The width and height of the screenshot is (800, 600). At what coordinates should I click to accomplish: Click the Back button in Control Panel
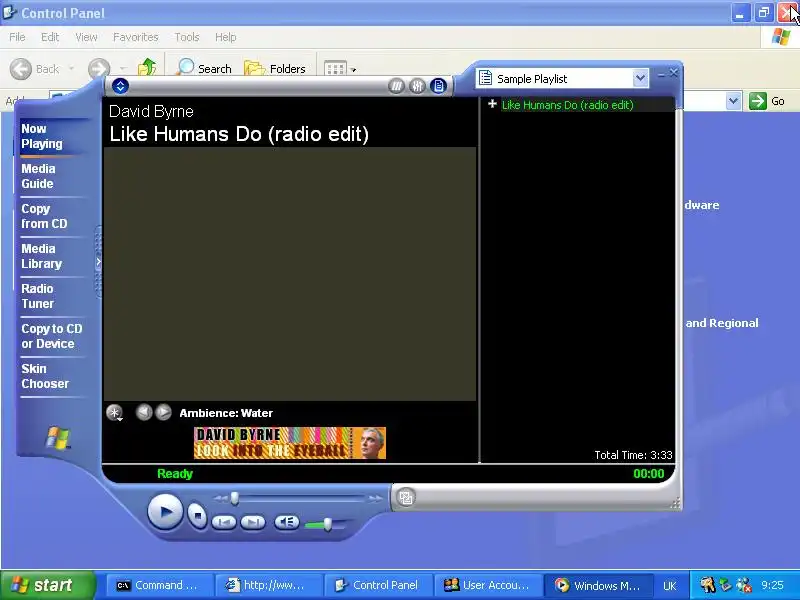[x=35, y=69]
